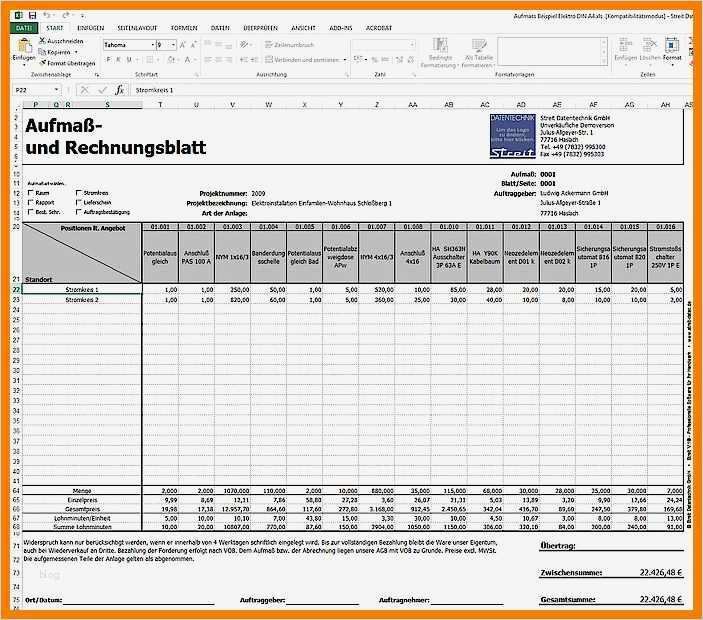This screenshot has height=620, width=703.
Task: Tick the Lieferschein checkbox
Action: pyautogui.click(x=78, y=203)
